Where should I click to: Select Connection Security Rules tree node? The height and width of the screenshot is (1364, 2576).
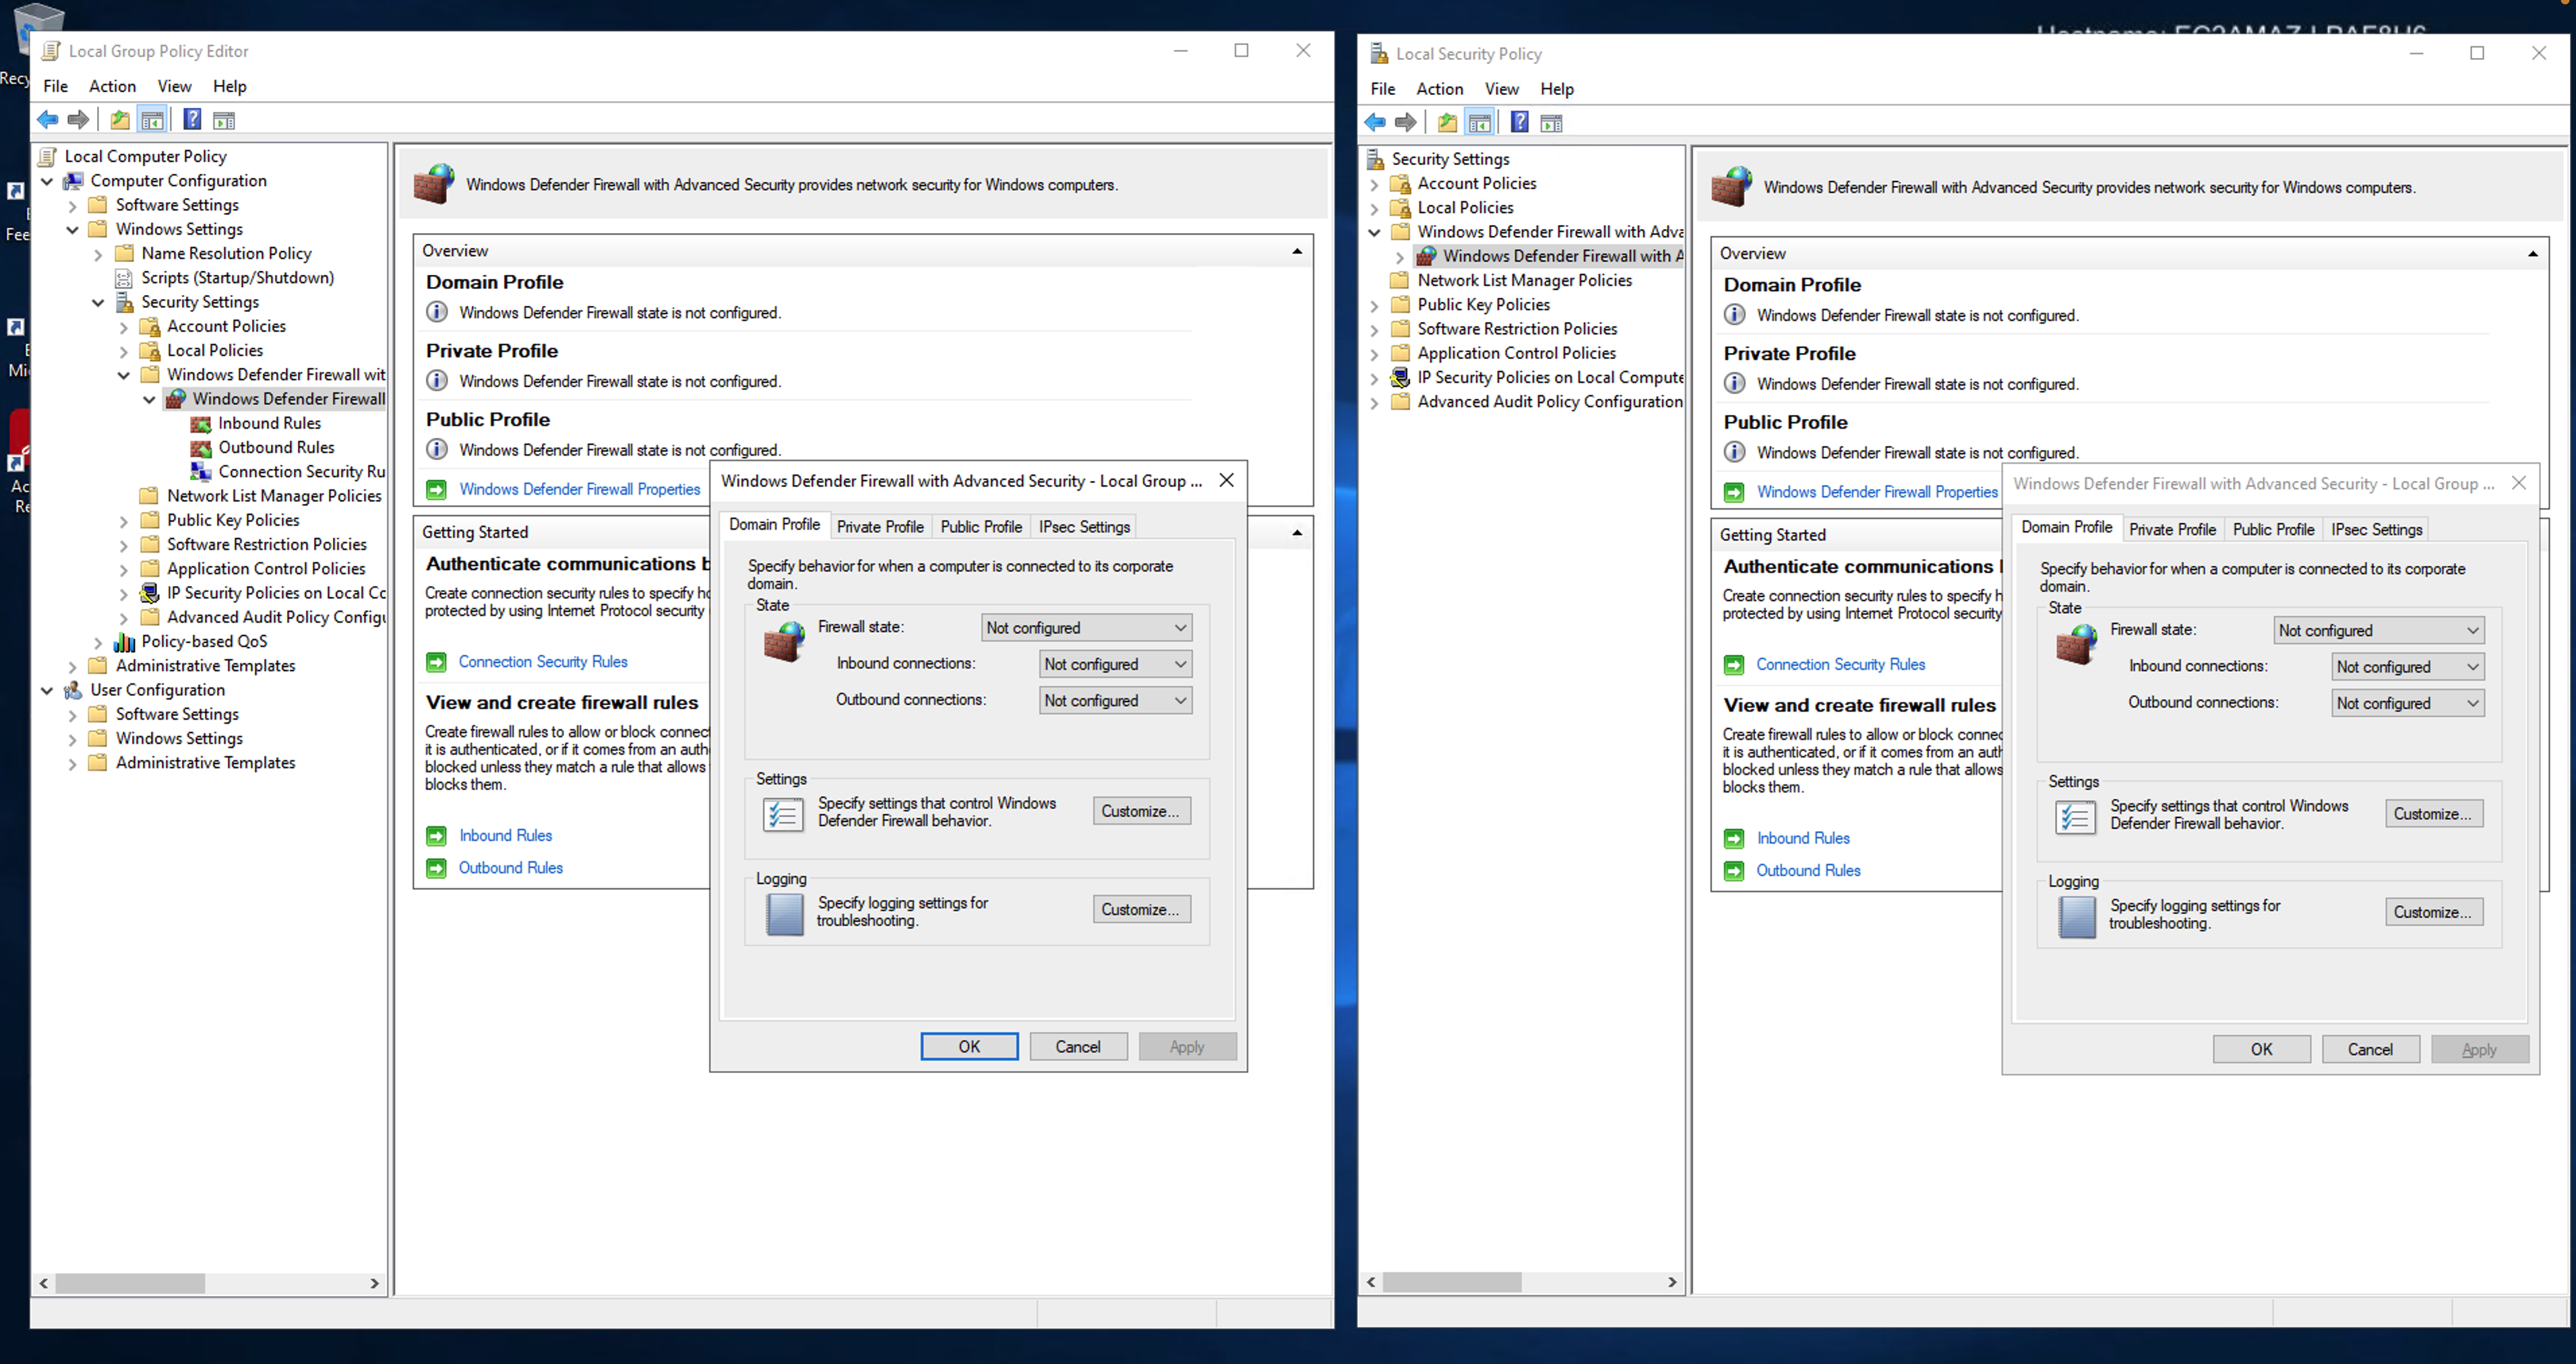click(x=301, y=471)
